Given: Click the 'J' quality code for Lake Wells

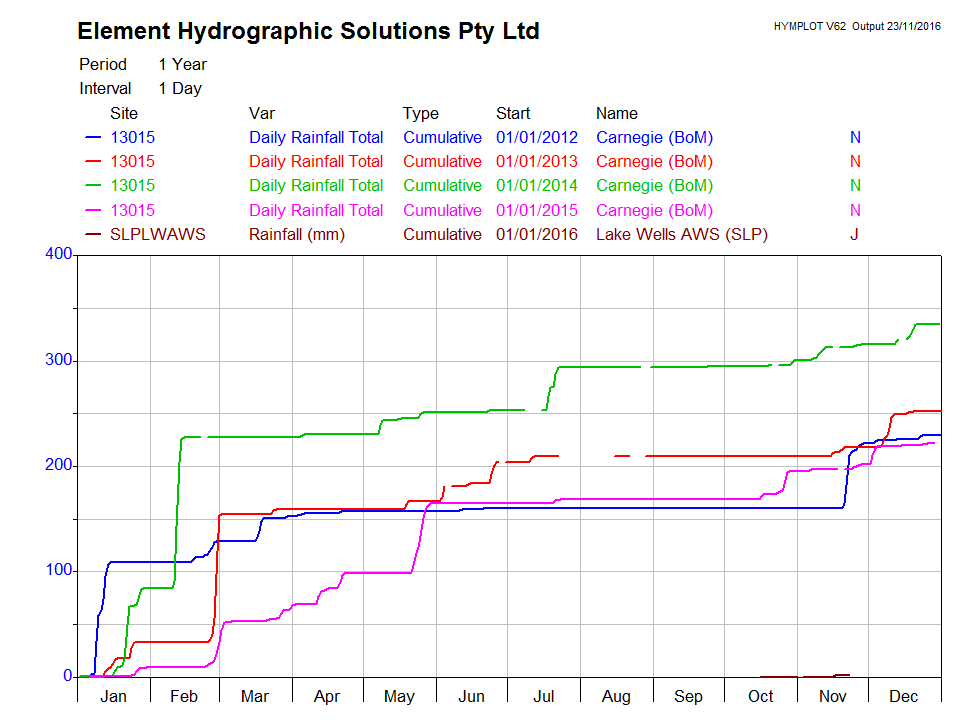Looking at the screenshot, I should click(x=854, y=235).
